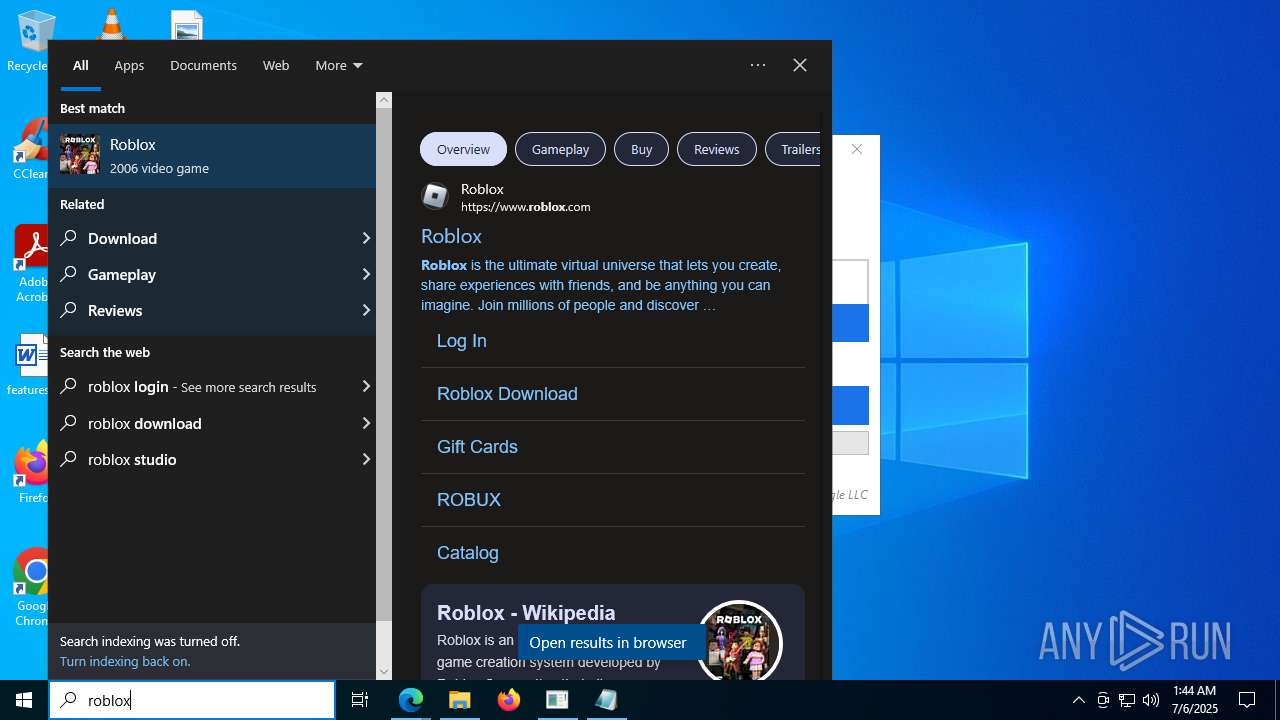The height and width of the screenshot is (720, 1280).
Task: Select the Google Chrome desktop shortcut
Action: tap(32, 588)
